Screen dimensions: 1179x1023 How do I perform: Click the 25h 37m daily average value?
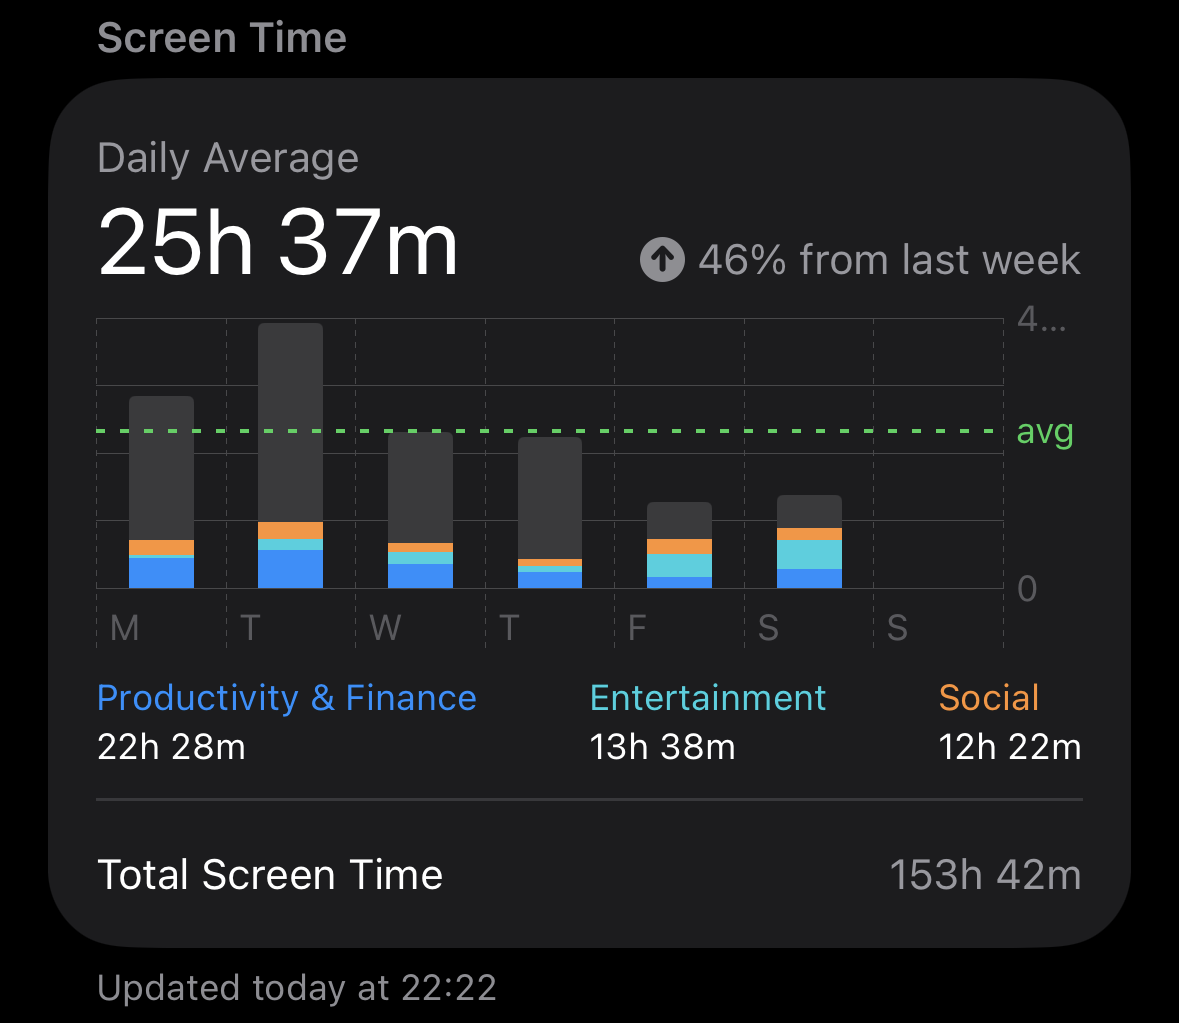tap(278, 243)
